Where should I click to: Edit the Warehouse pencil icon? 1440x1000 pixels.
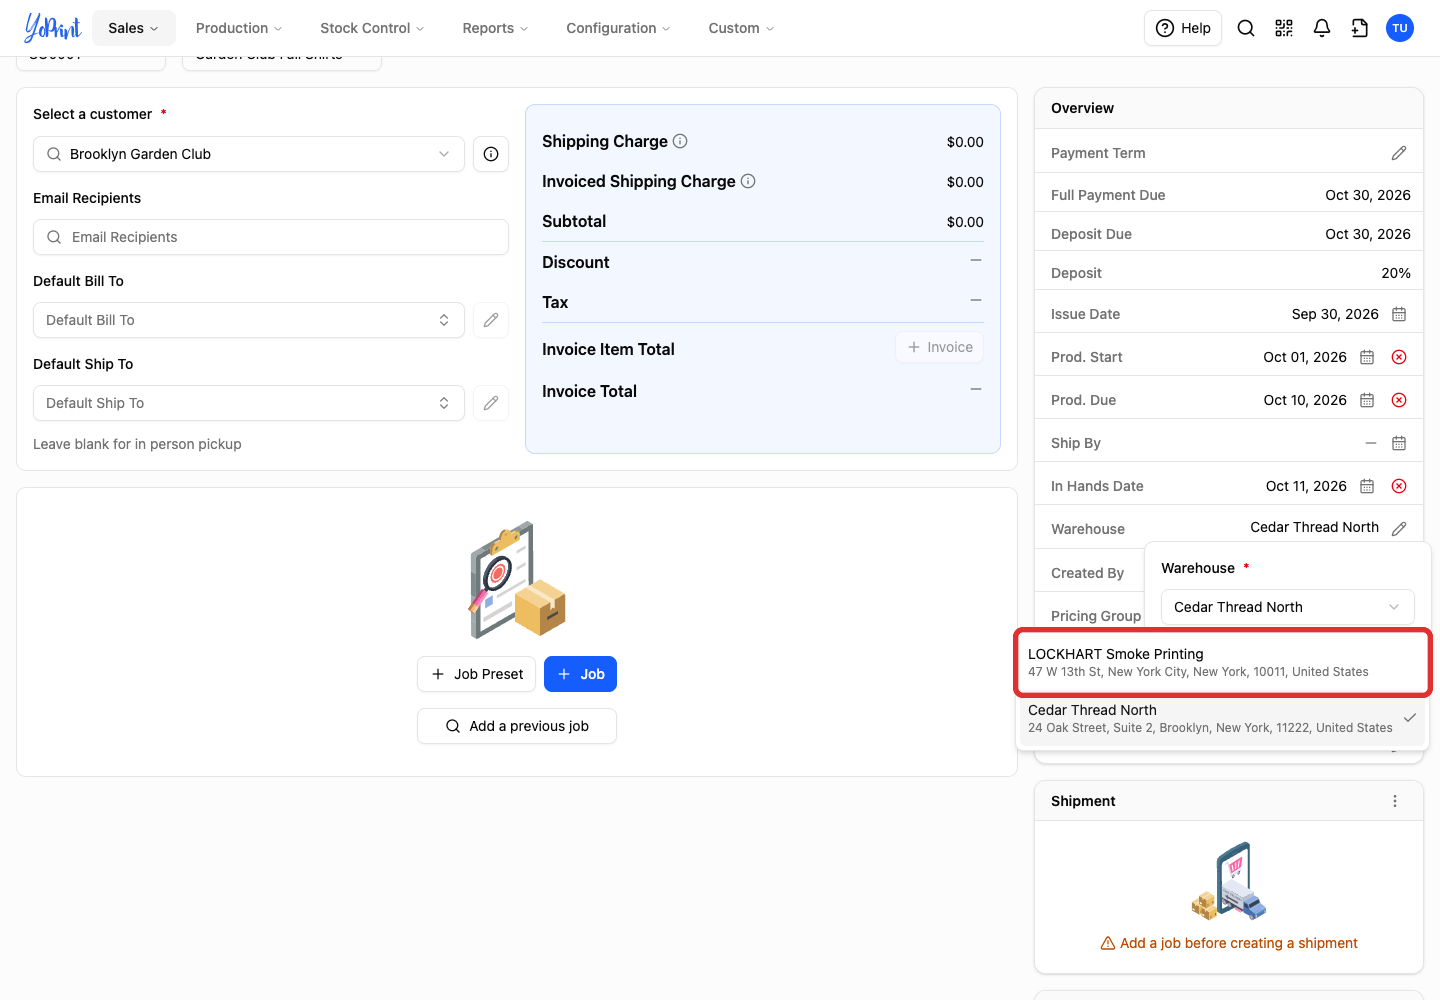click(x=1399, y=528)
